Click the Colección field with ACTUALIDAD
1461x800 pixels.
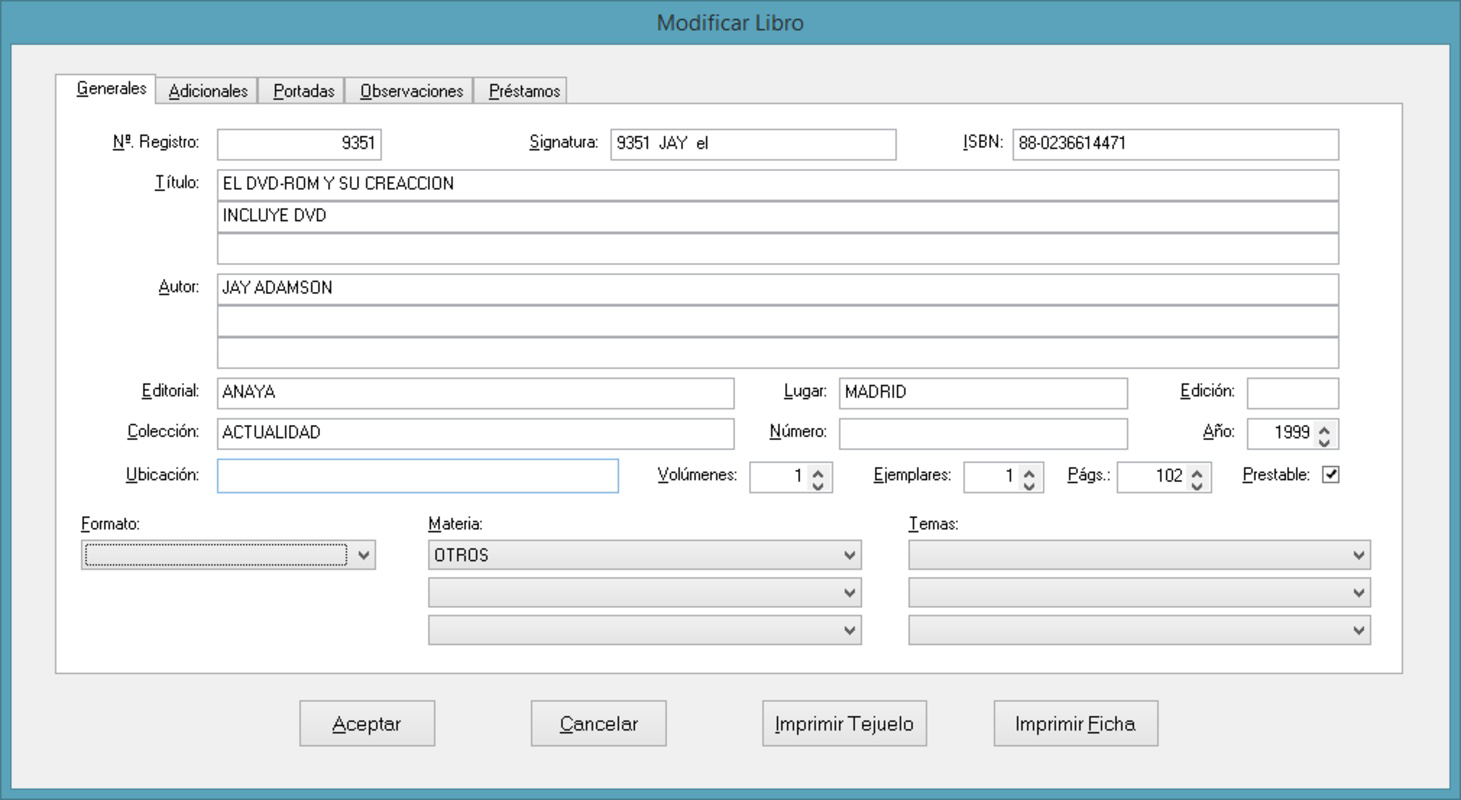coord(475,434)
